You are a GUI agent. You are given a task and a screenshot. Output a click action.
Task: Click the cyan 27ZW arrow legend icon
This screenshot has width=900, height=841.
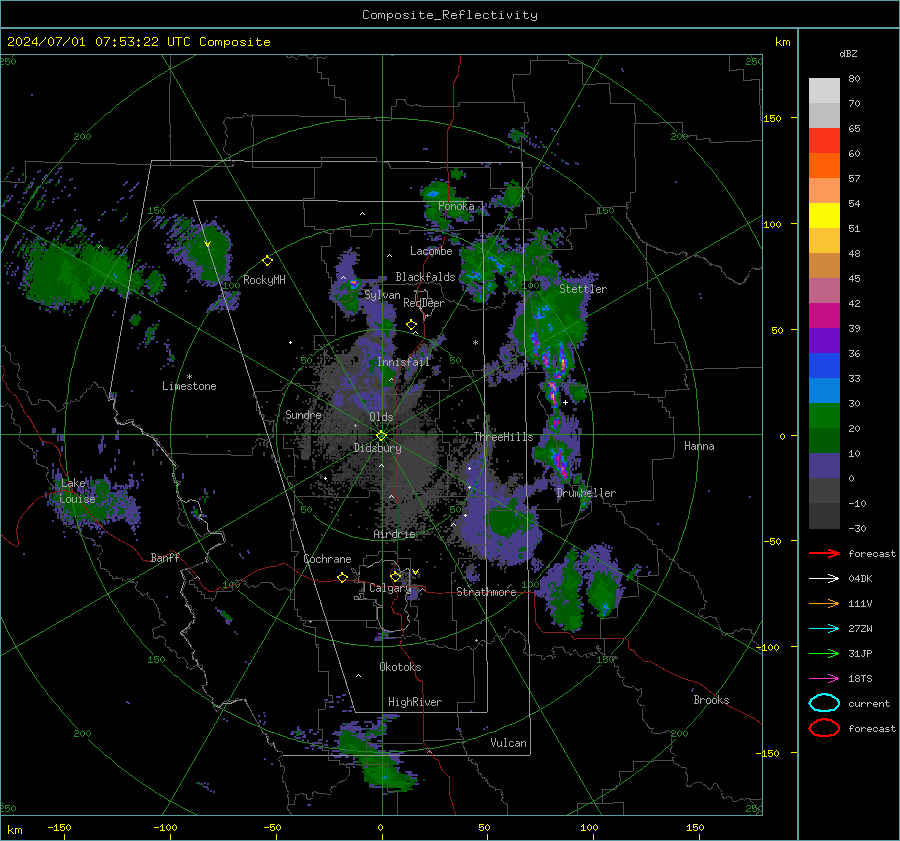click(824, 629)
